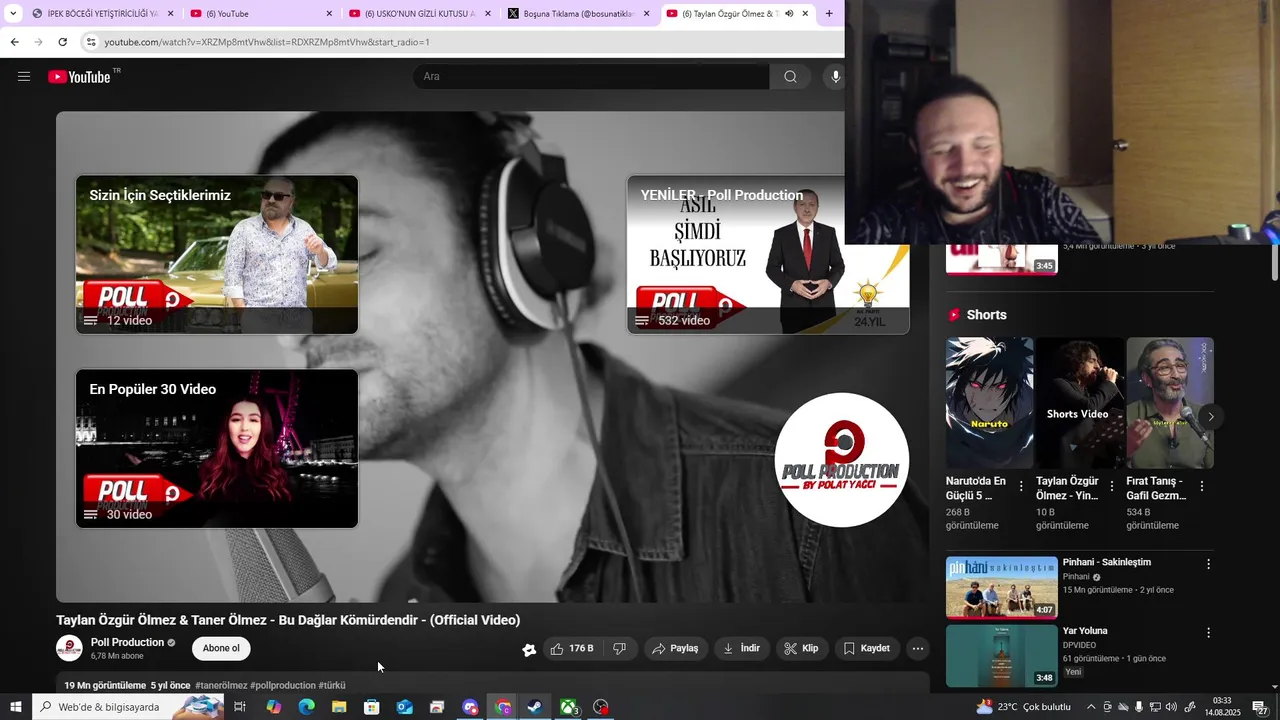Open Pinhani - Sakinleştim video title
Image resolution: width=1280 pixels, height=720 pixels.
(1107, 562)
